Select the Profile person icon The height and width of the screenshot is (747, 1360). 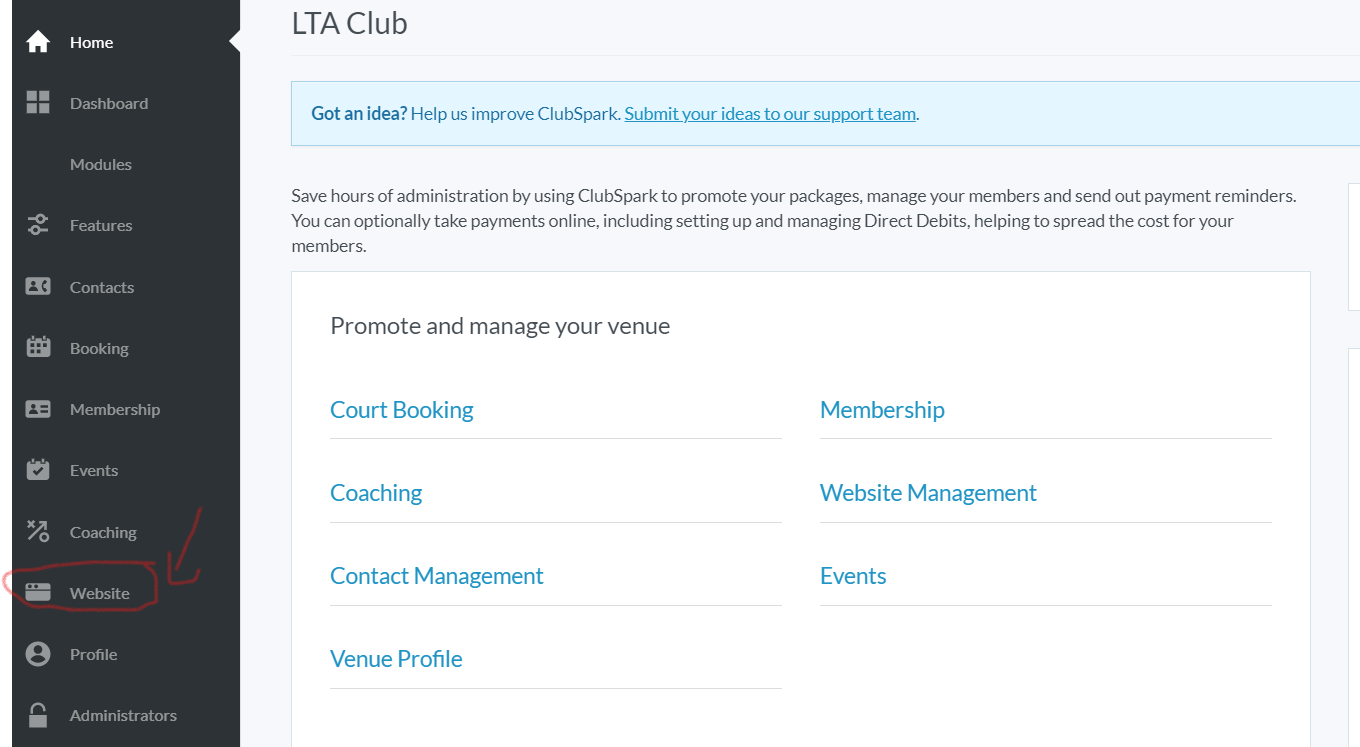pyautogui.click(x=38, y=654)
